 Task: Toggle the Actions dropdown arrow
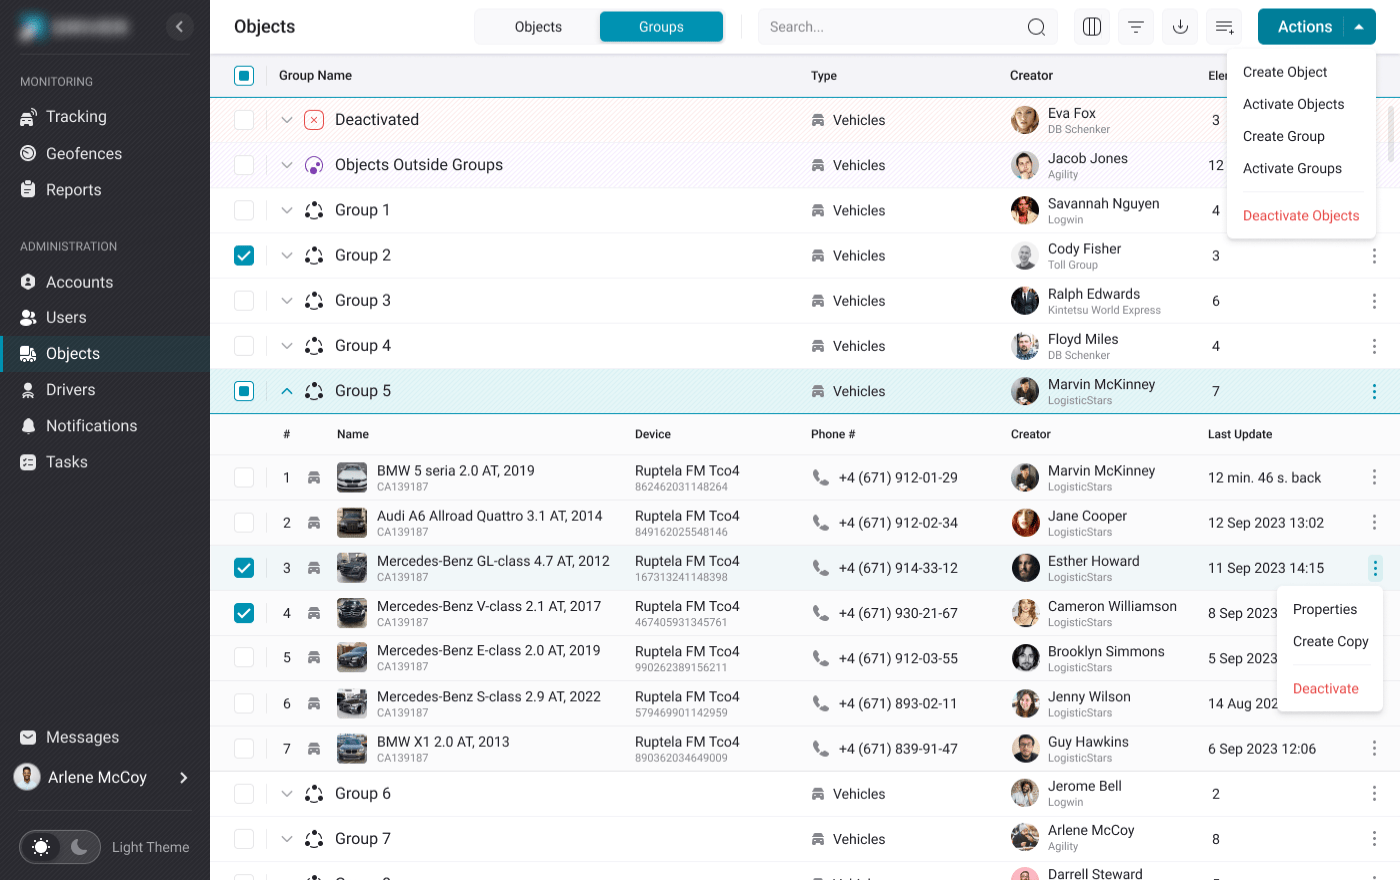coord(1359,27)
